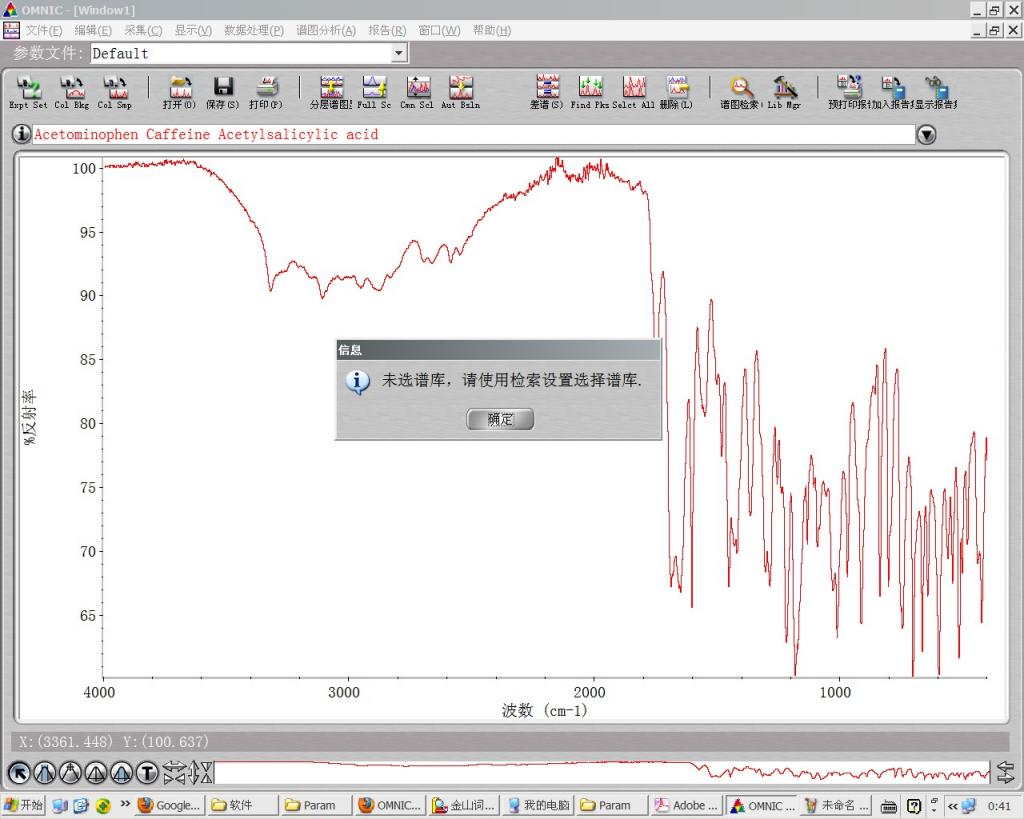1024x819 pixels.
Task: Open the Expt Set experiment setup tool
Action: (28, 91)
